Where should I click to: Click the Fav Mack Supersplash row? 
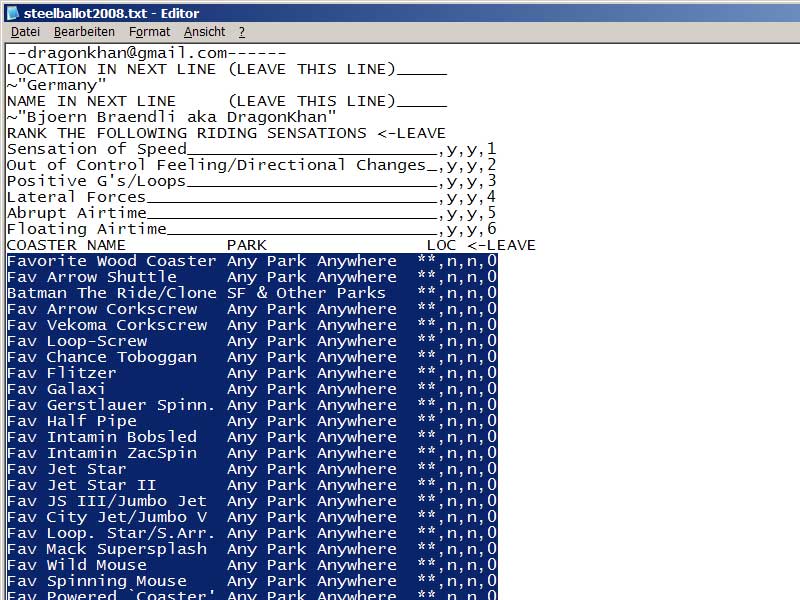(107, 549)
